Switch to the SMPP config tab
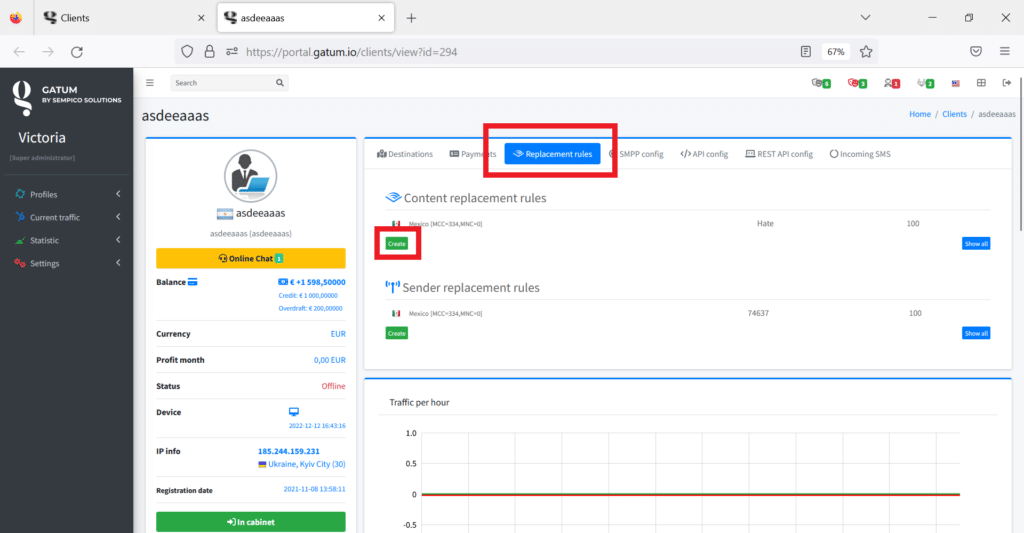 [x=636, y=154]
